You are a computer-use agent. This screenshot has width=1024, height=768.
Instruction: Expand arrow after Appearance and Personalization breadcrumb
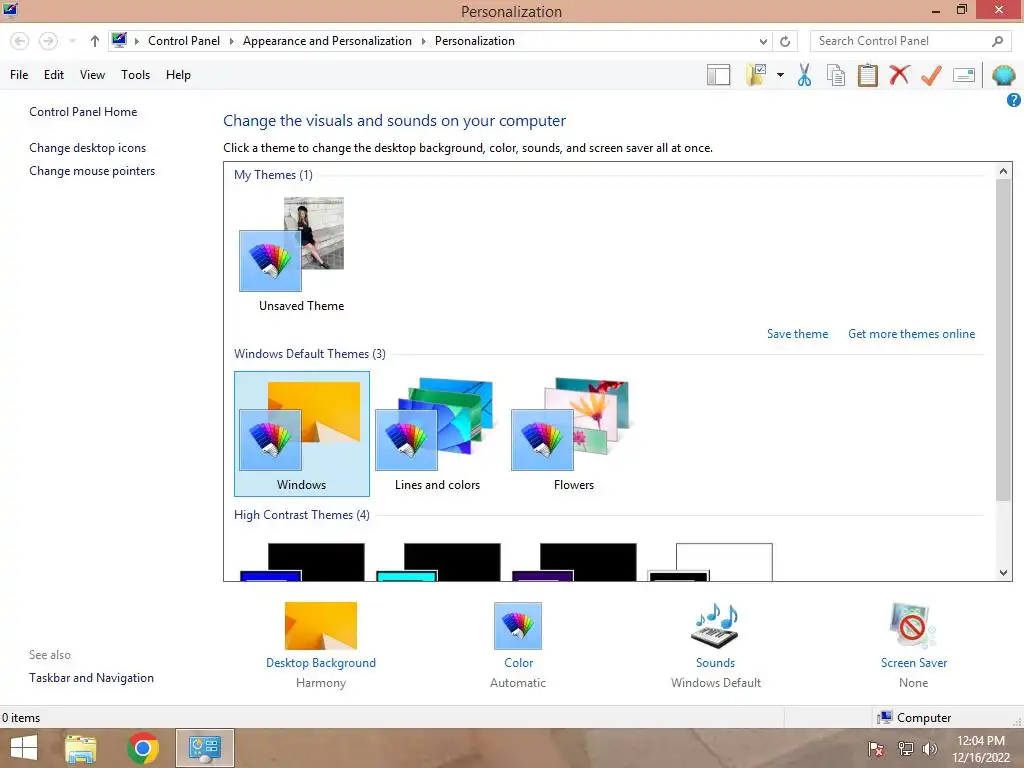(423, 41)
